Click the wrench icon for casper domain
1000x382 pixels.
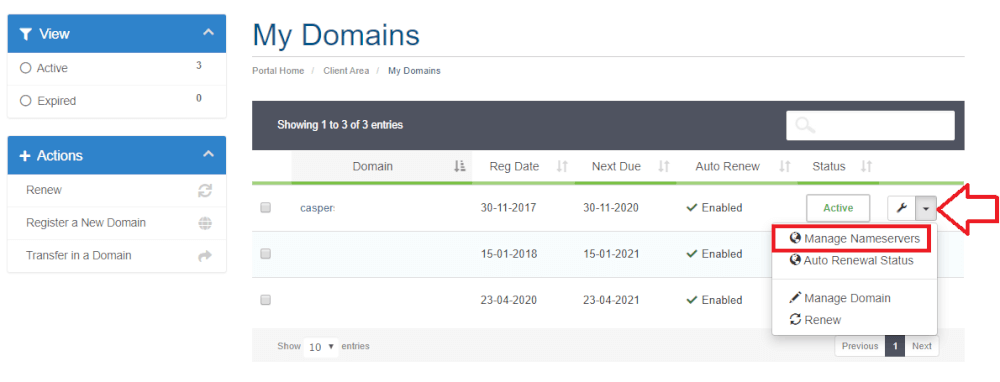click(901, 208)
